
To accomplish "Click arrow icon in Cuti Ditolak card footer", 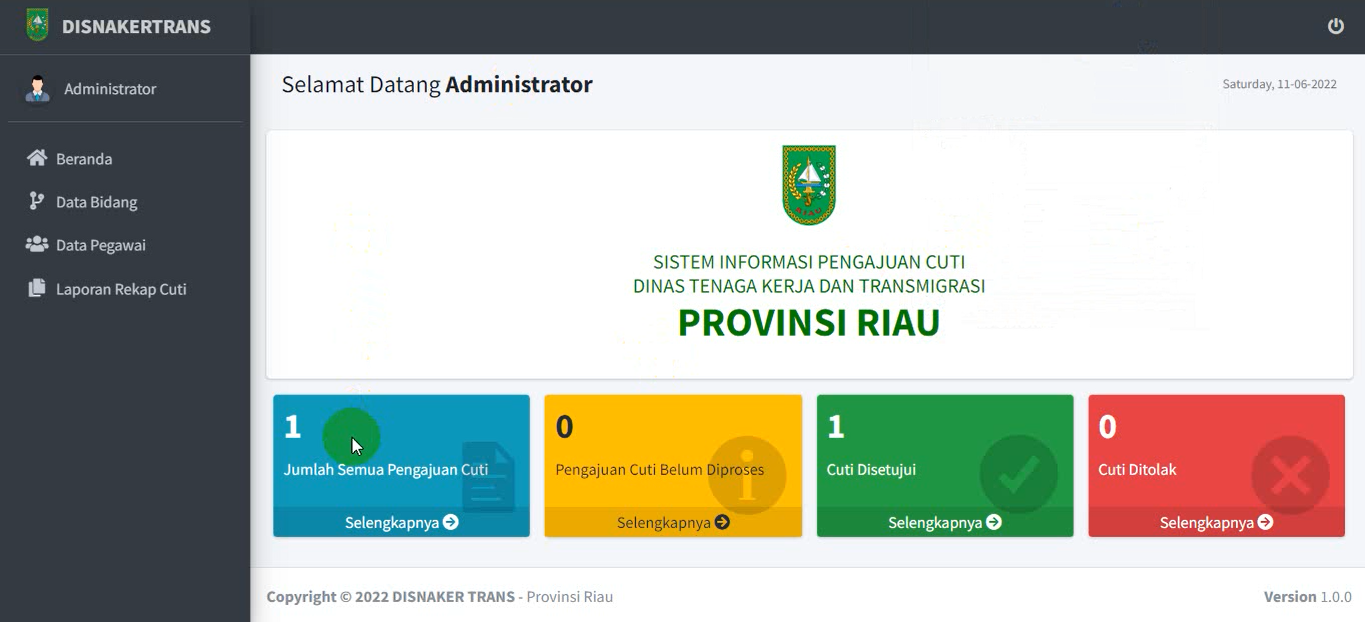I will pos(1265,522).
